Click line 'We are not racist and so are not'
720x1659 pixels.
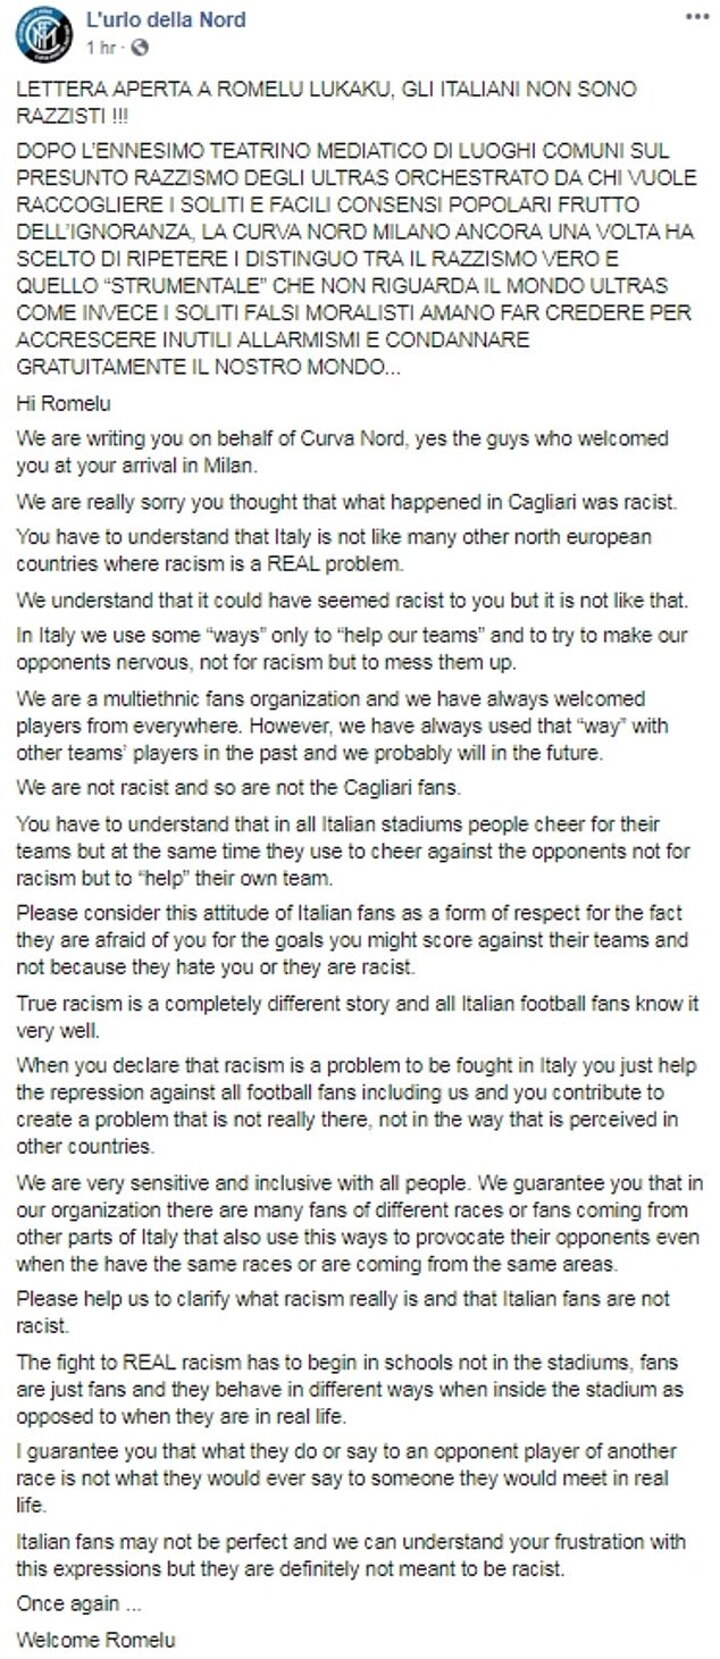(x=238, y=787)
